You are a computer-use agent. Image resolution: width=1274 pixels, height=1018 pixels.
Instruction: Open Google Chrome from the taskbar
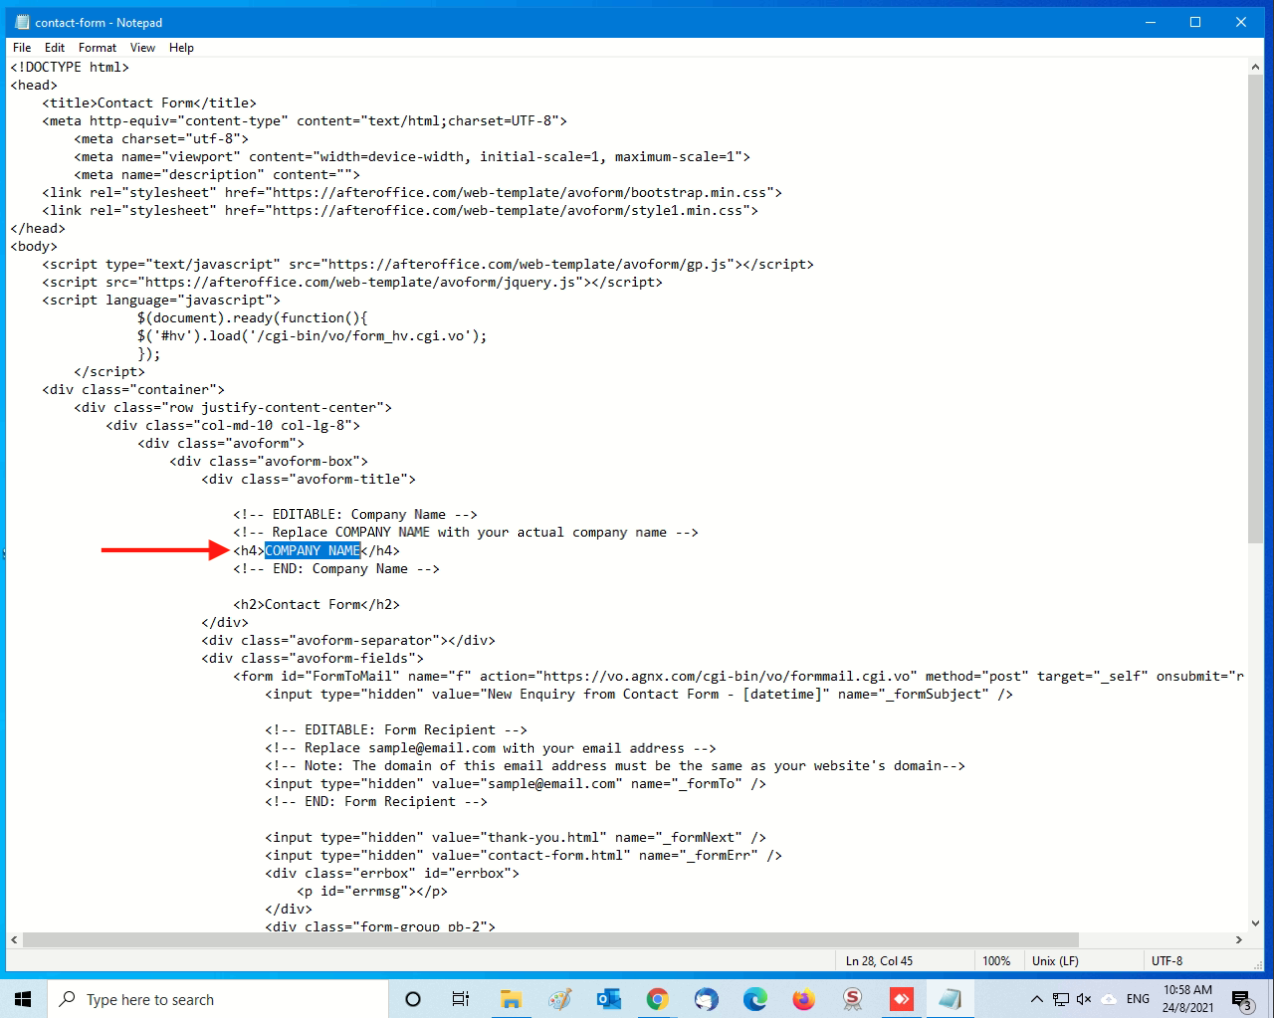click(x=657, y=999)
